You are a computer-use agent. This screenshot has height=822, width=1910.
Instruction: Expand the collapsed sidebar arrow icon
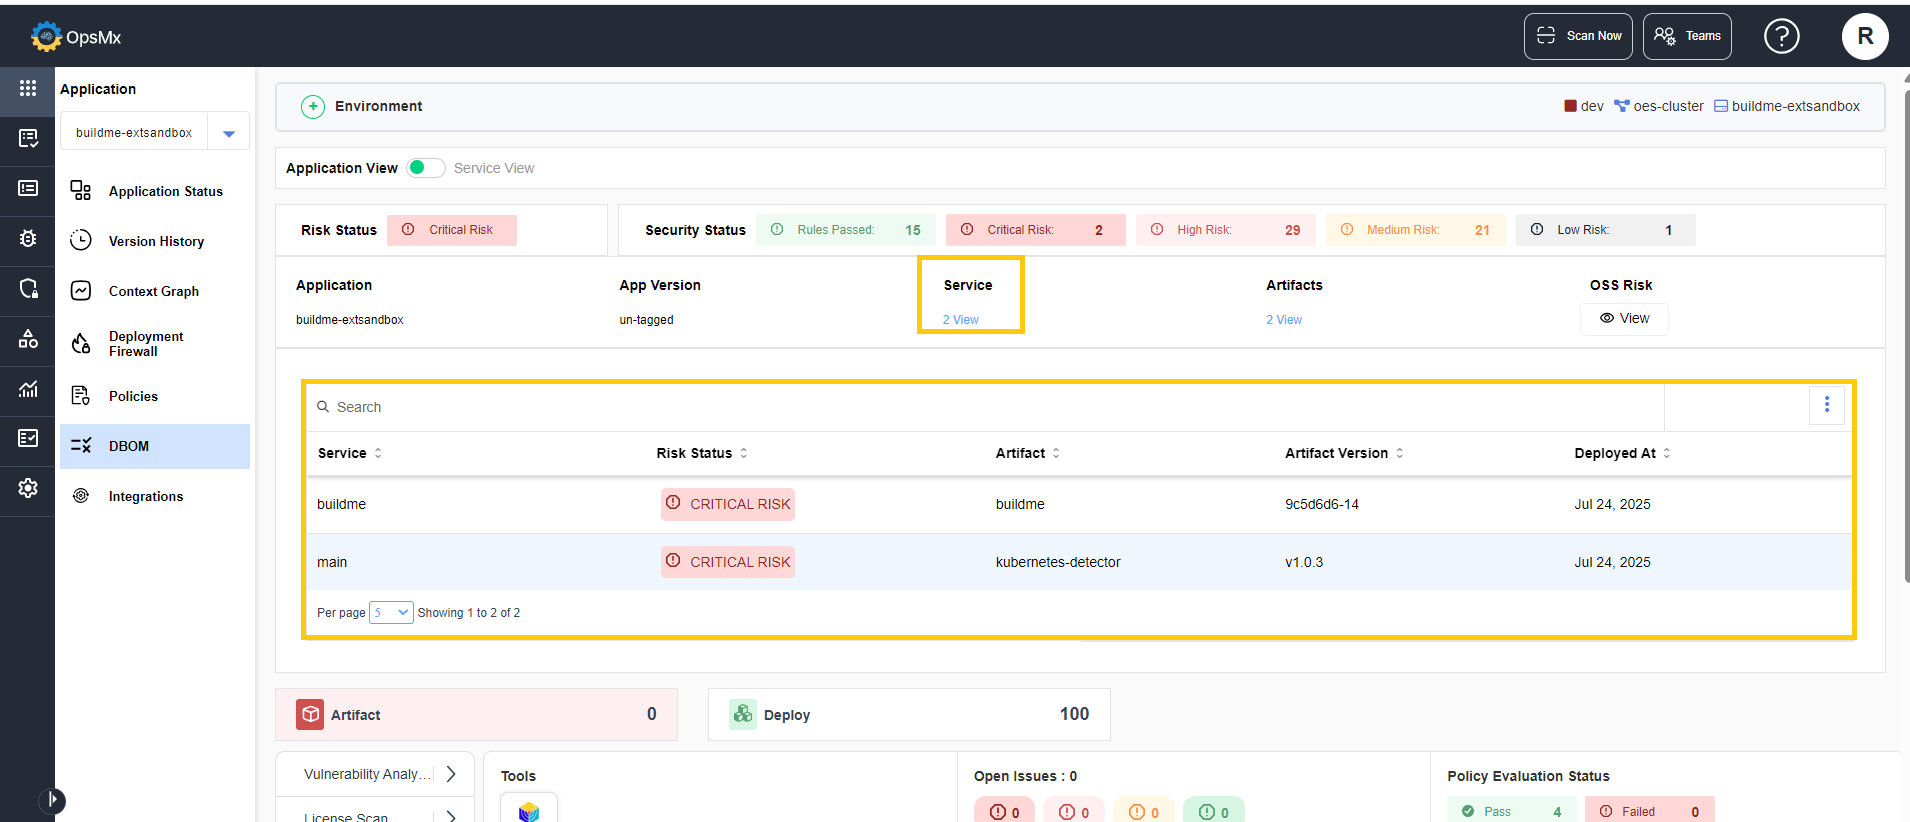(52, 800)
